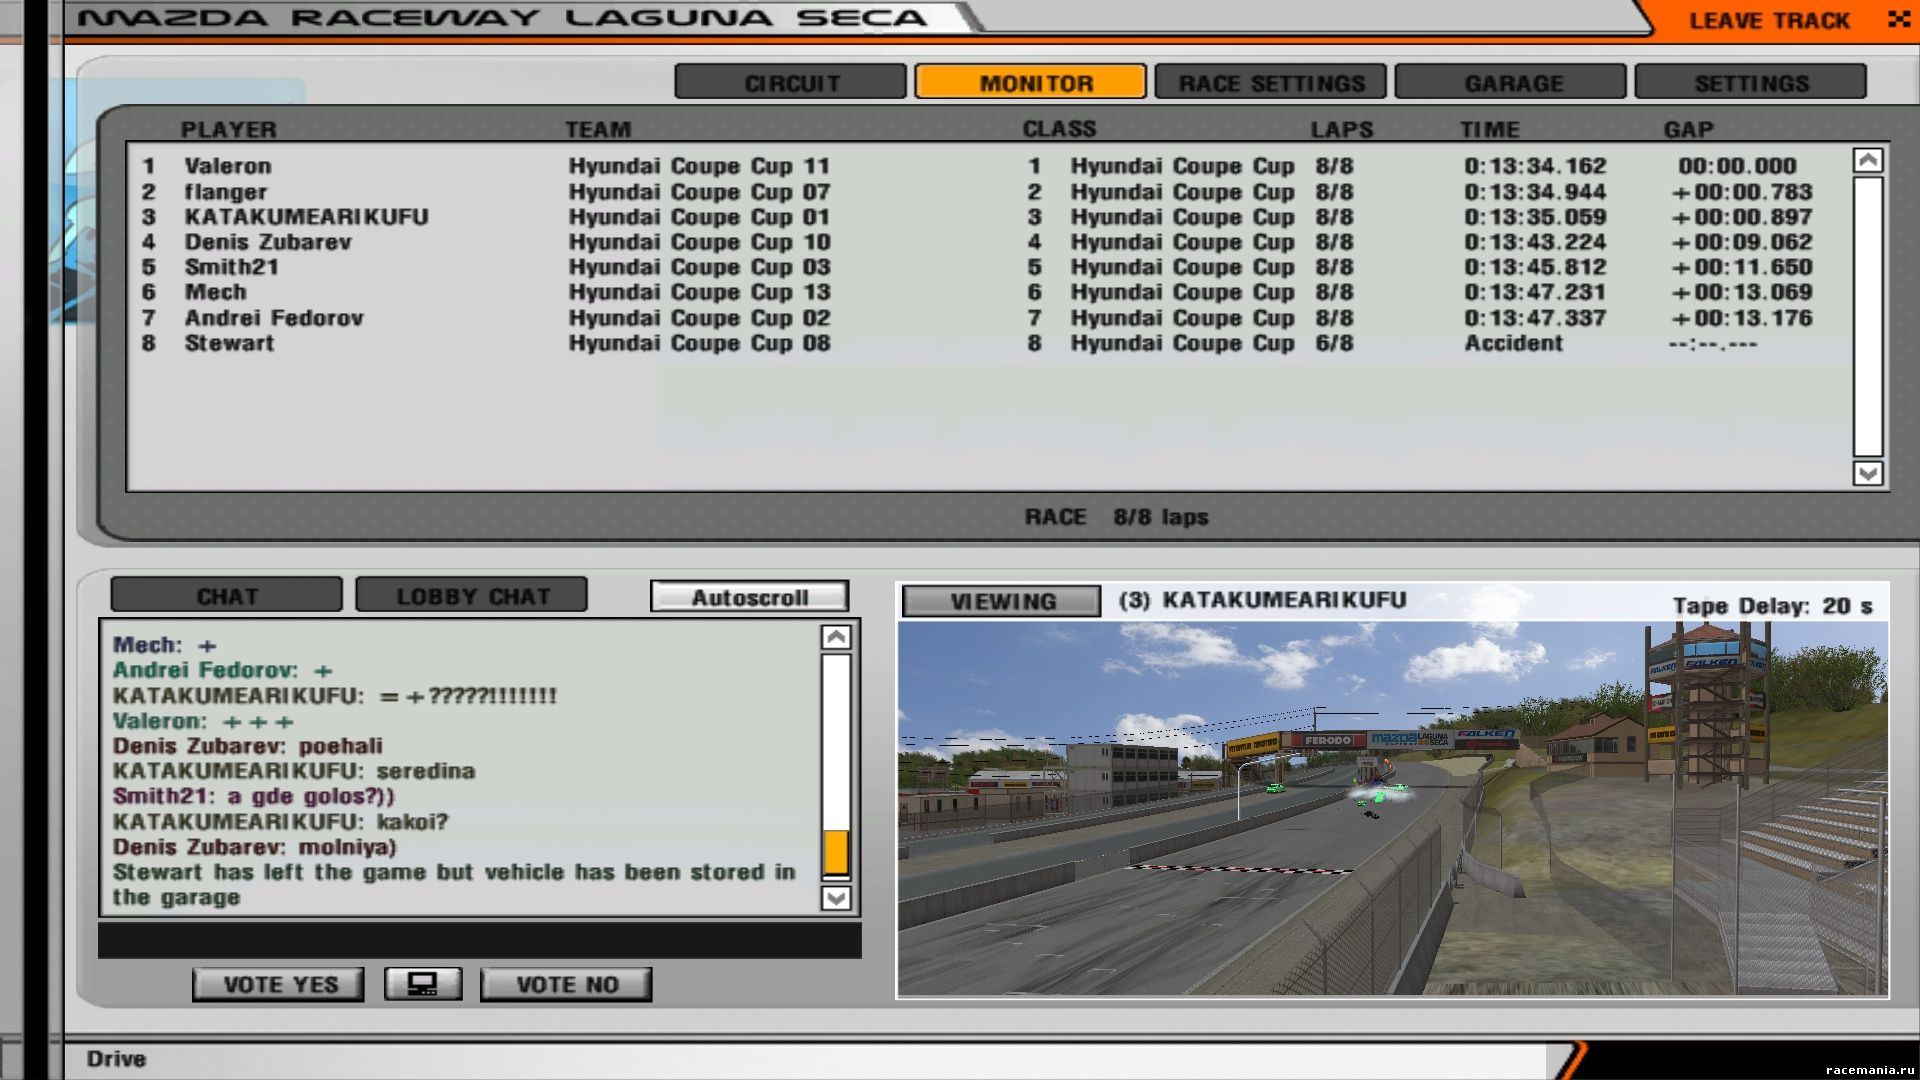The height and width of the screenshot is (1080, 1920).
Task: Click the 'Stewart has left the game' message
Action: pyautogui.click(x=454, y=884)
